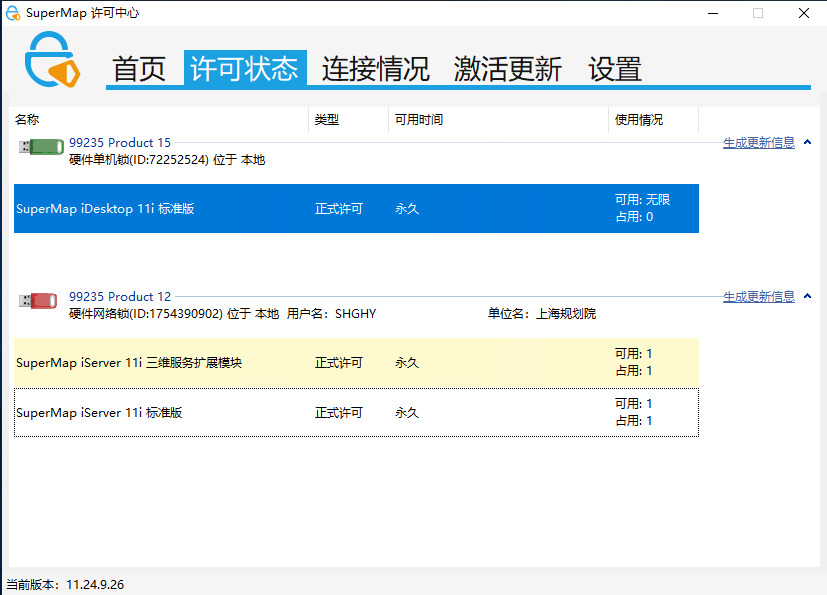Click 永久 in the 三维服务扩展模块 row

(x=407, y=363)
